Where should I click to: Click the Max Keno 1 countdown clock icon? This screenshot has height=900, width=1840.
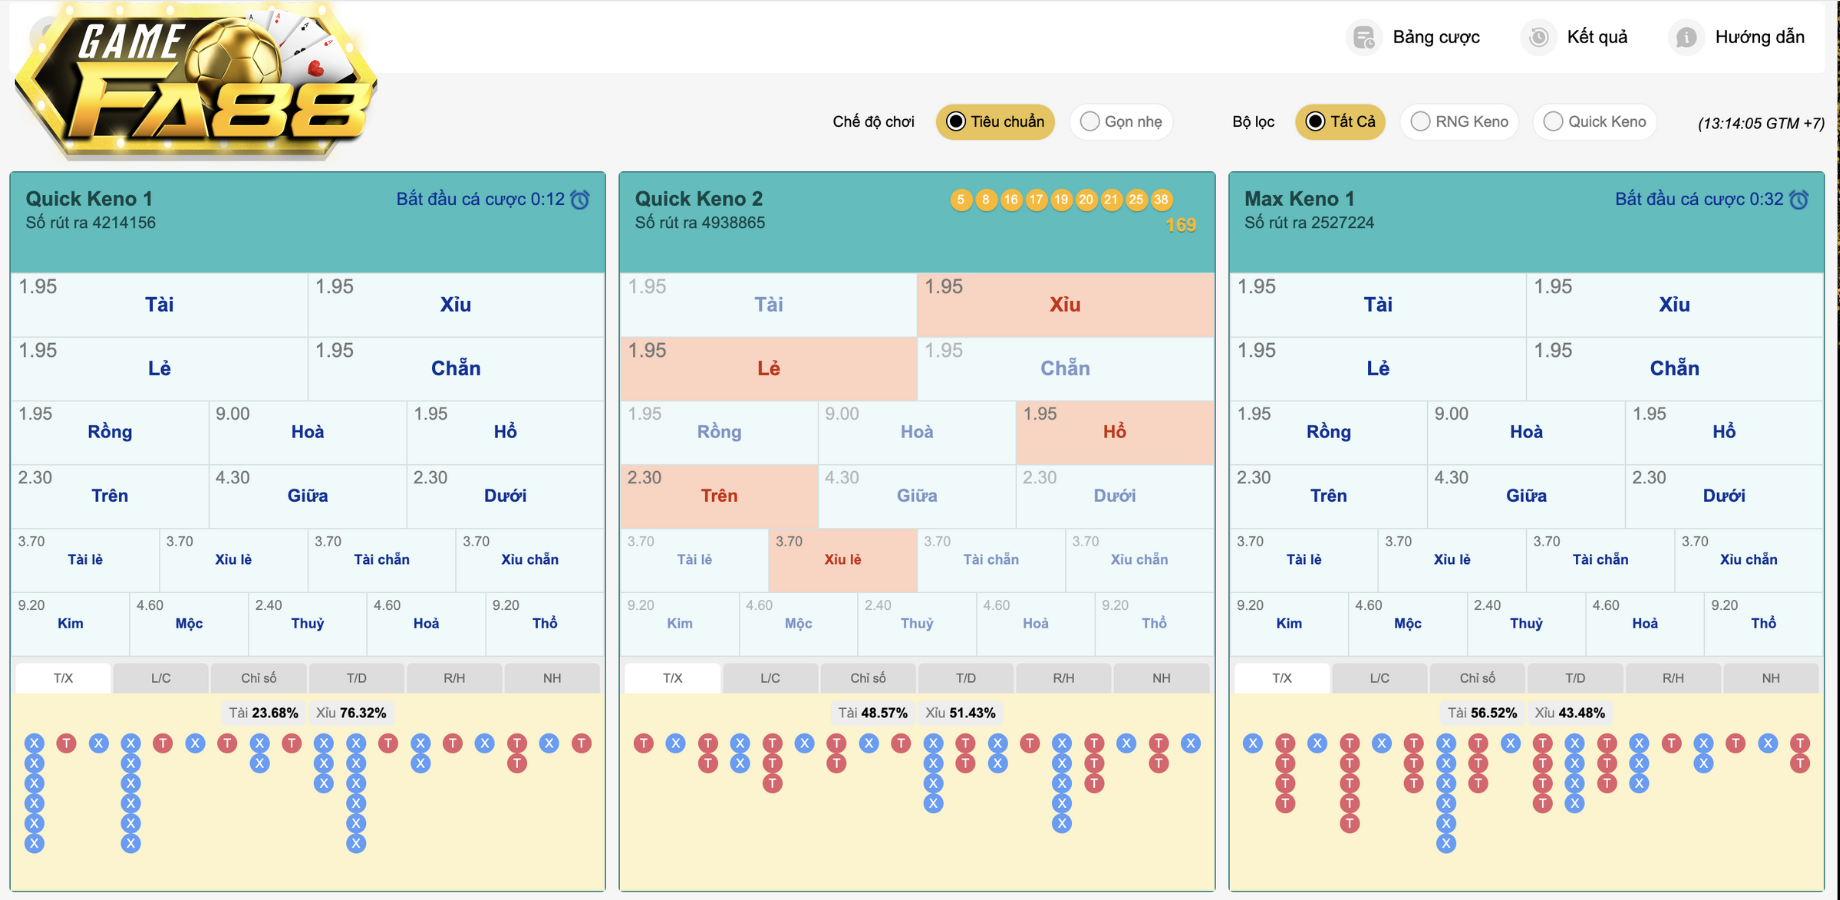click(1799, 200)
